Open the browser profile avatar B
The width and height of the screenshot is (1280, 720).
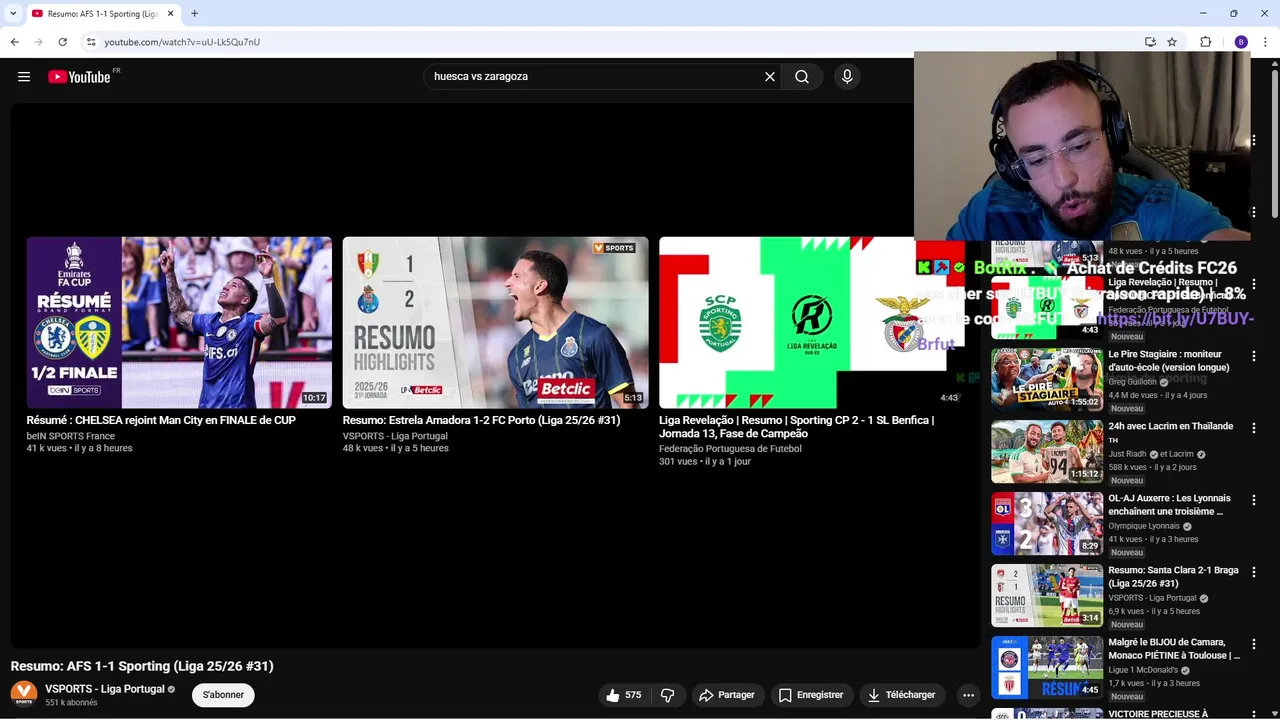tap(1241, 42)
